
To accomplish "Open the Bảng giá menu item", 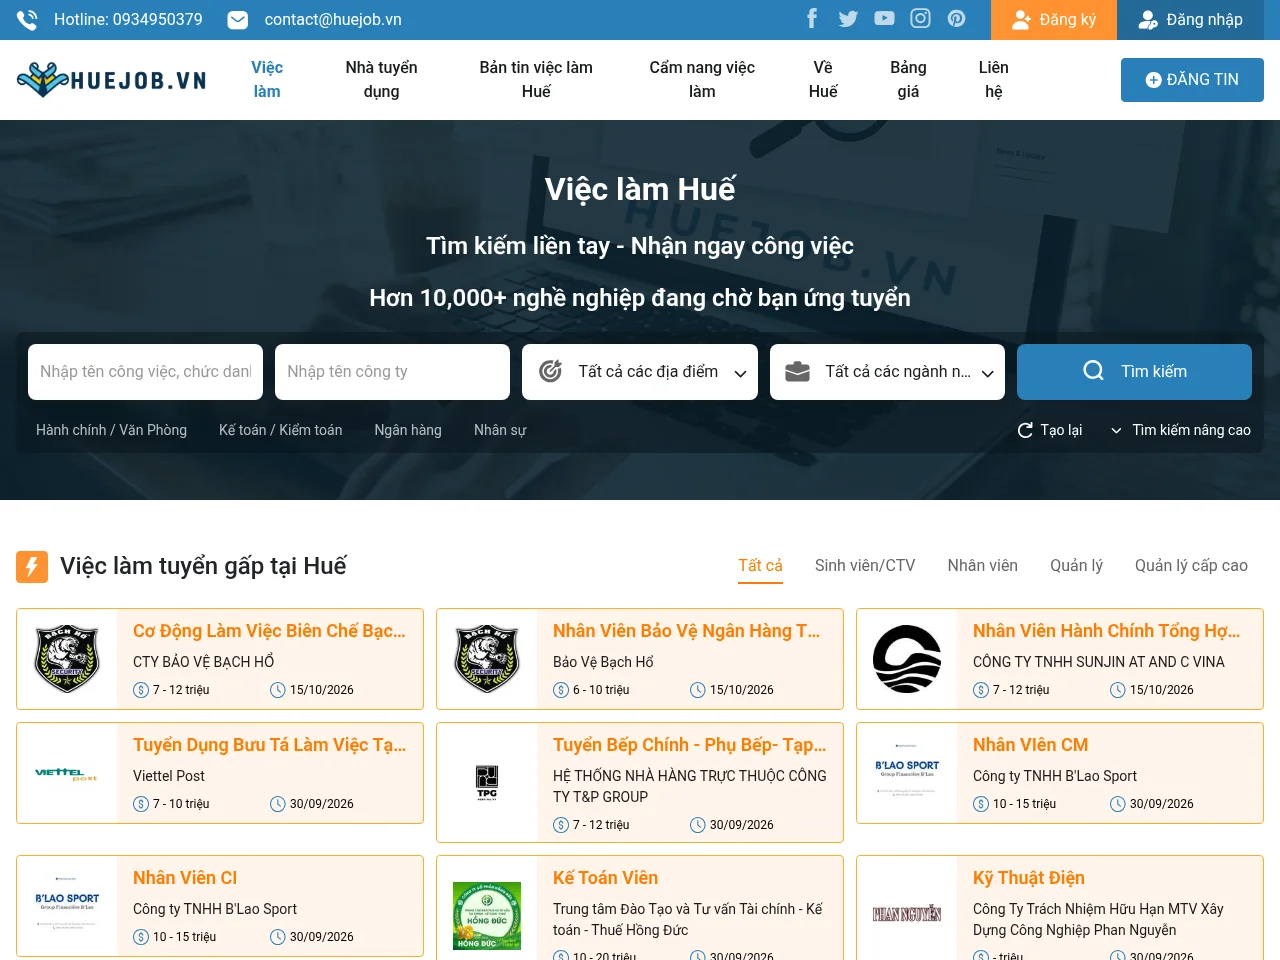I will (x=908, y=80).
